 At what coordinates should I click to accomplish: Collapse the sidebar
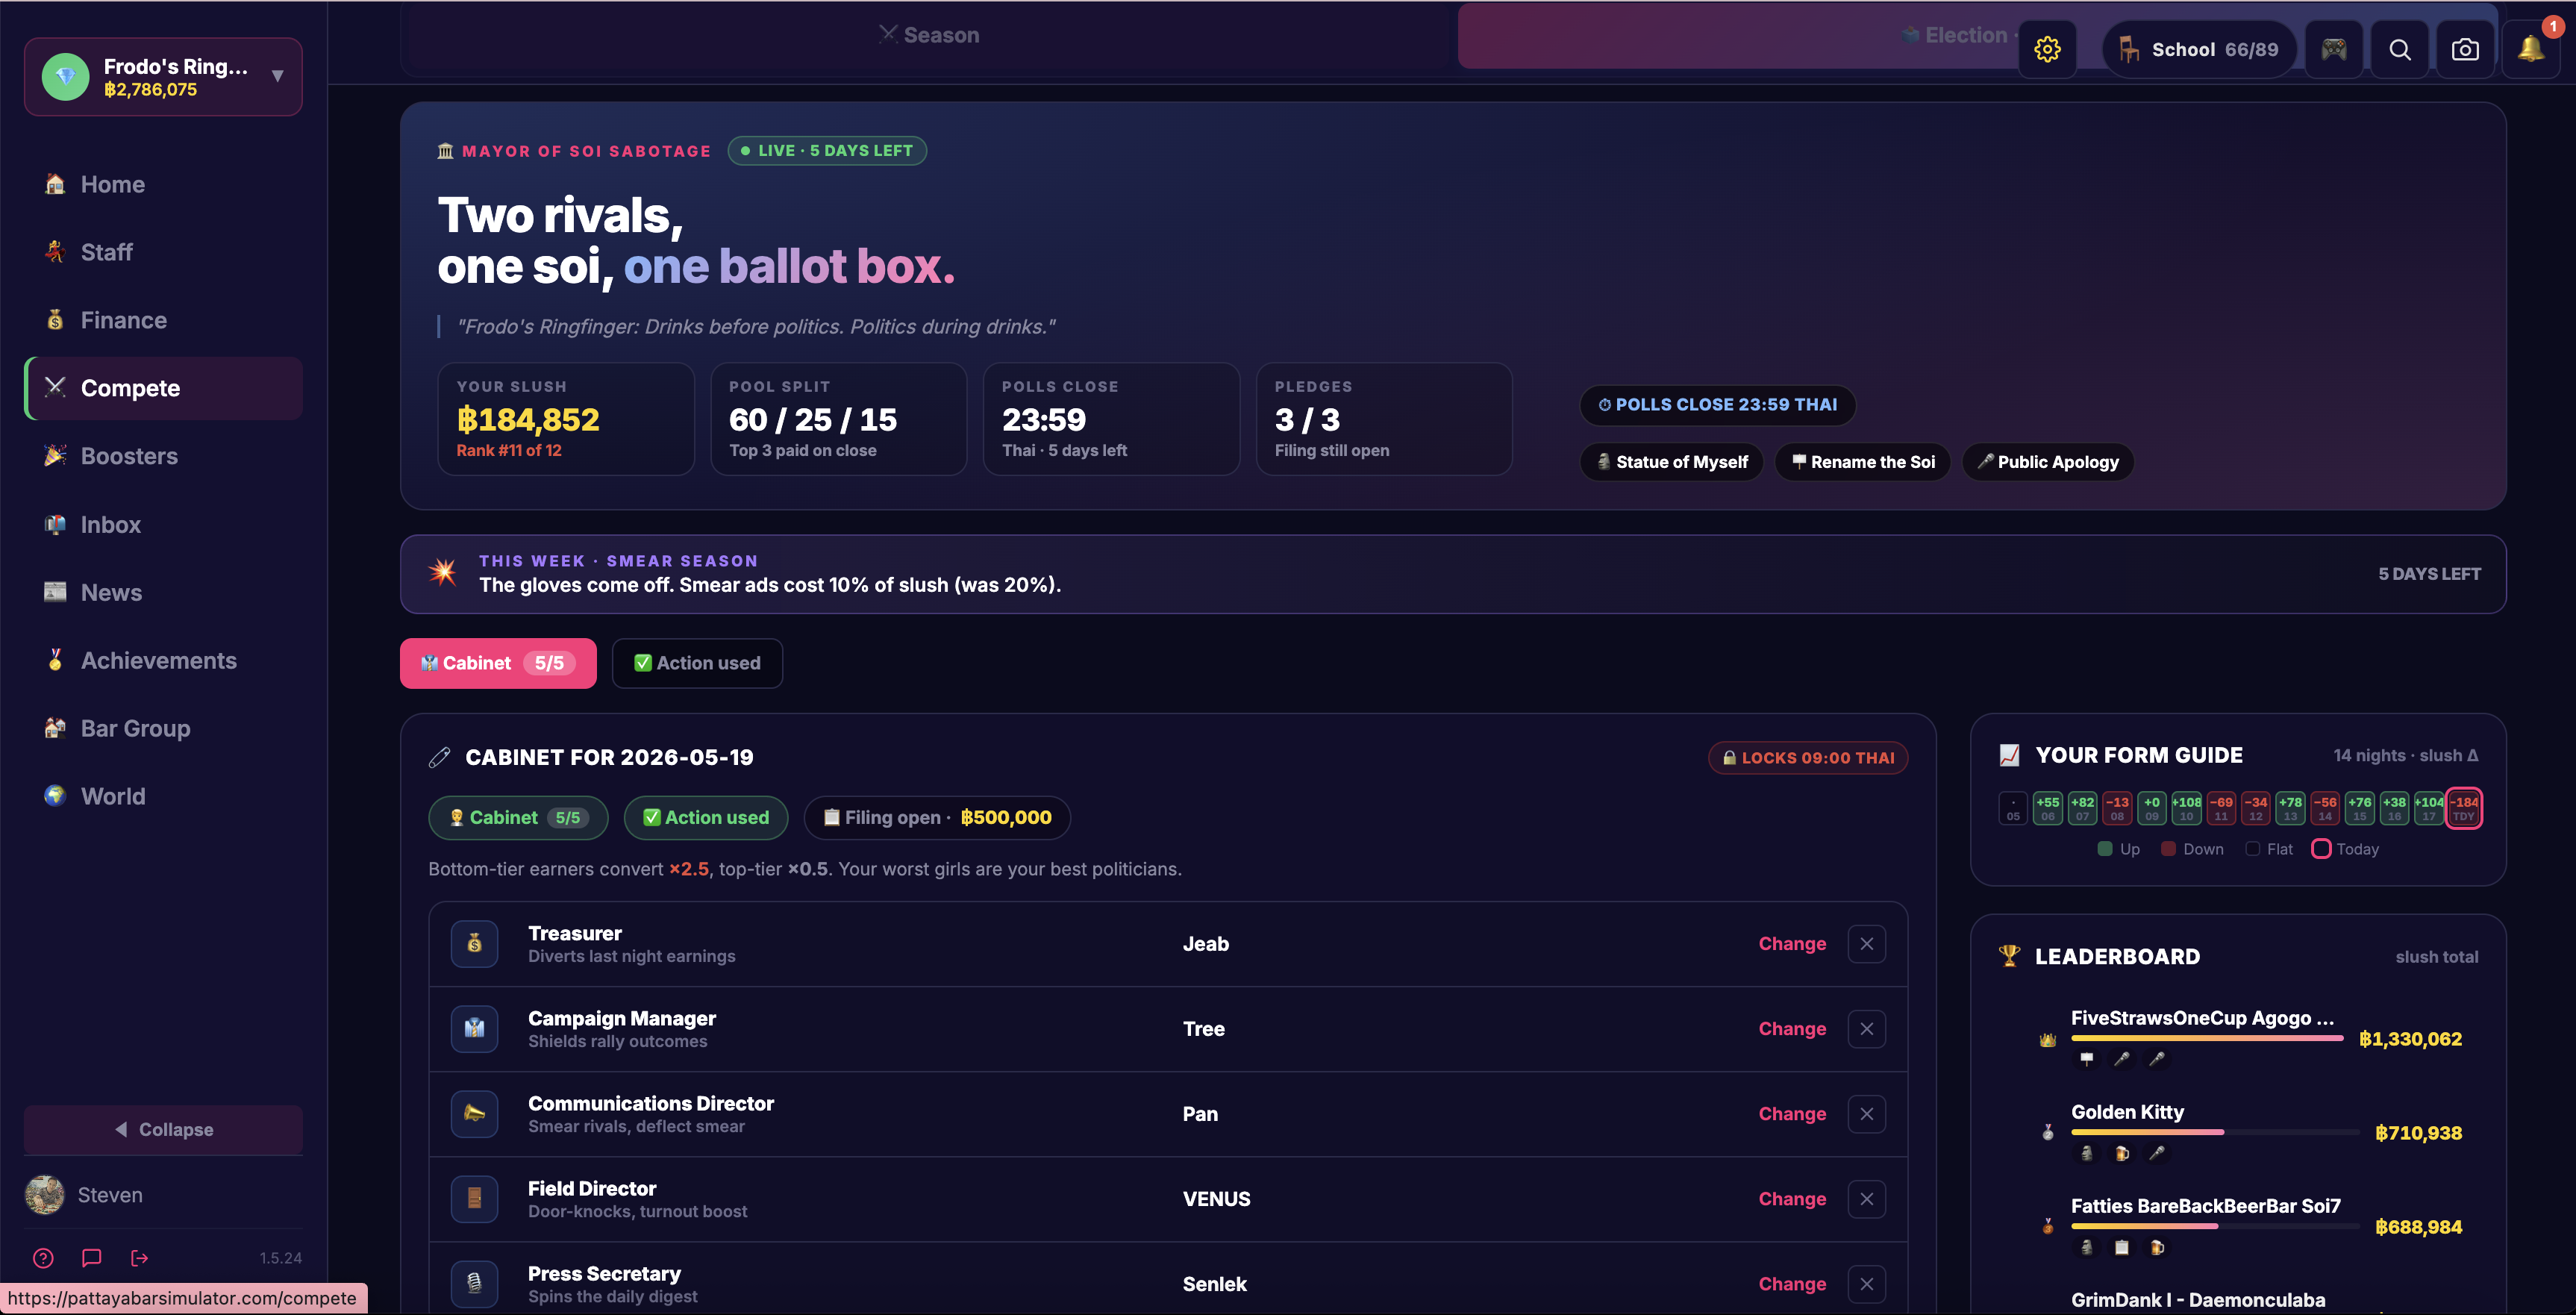163,1129
